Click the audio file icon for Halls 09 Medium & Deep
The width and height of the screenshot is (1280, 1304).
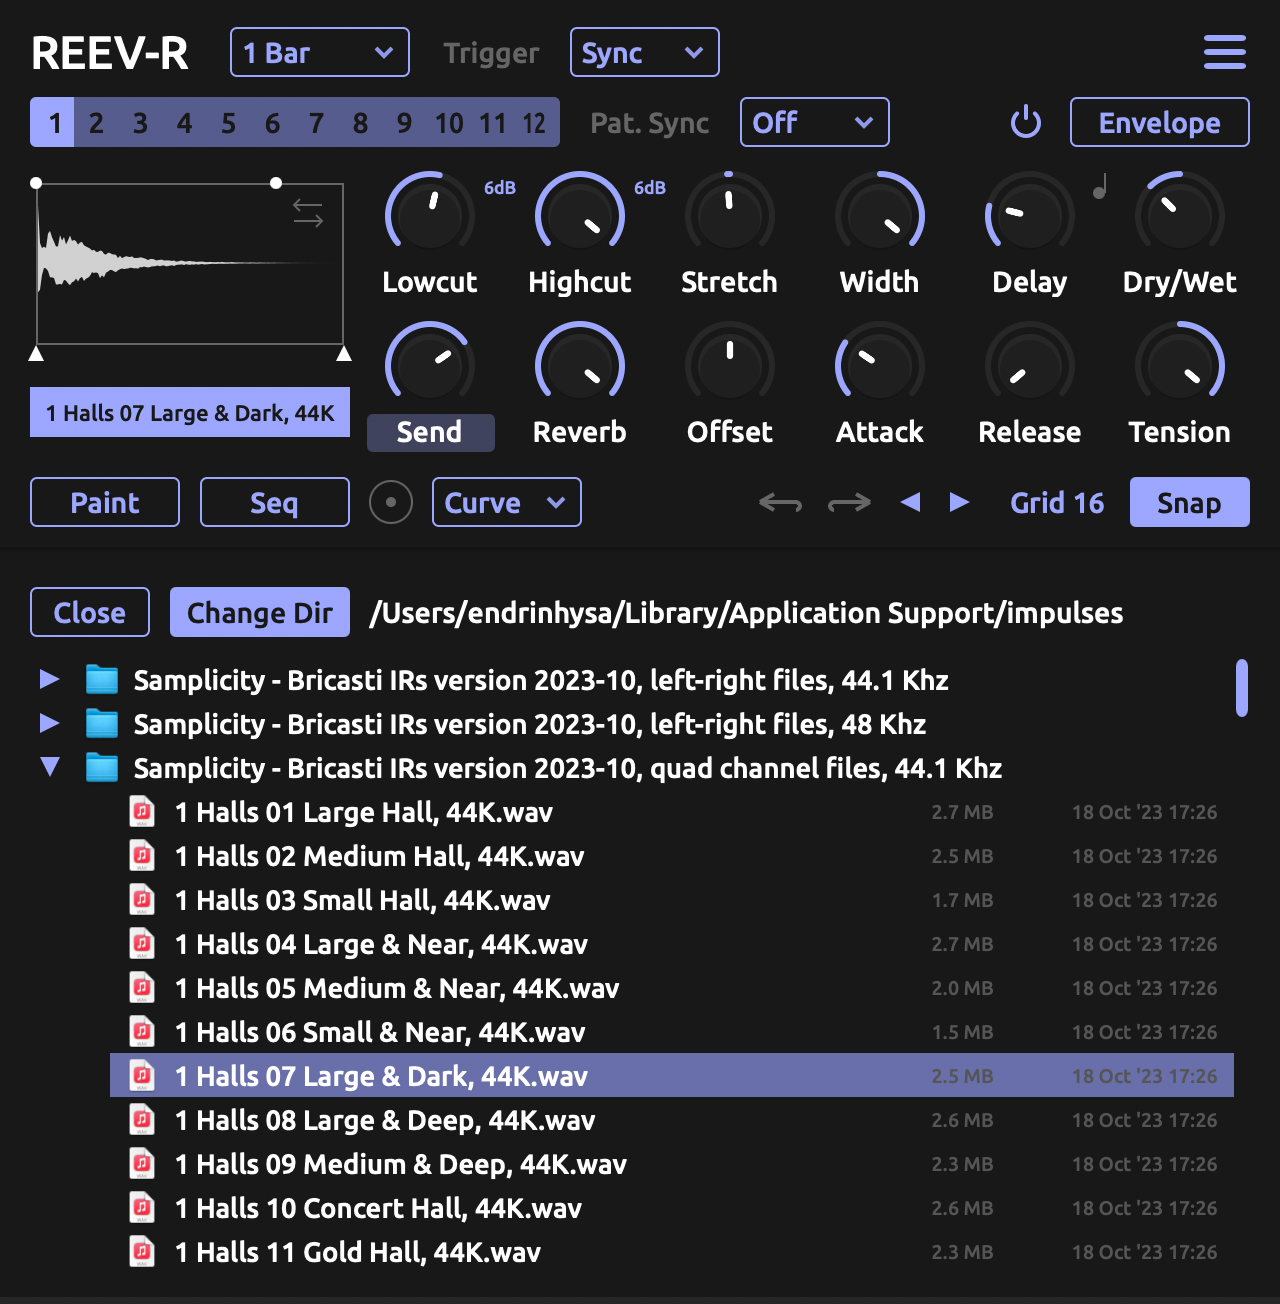click(142, 1163)
